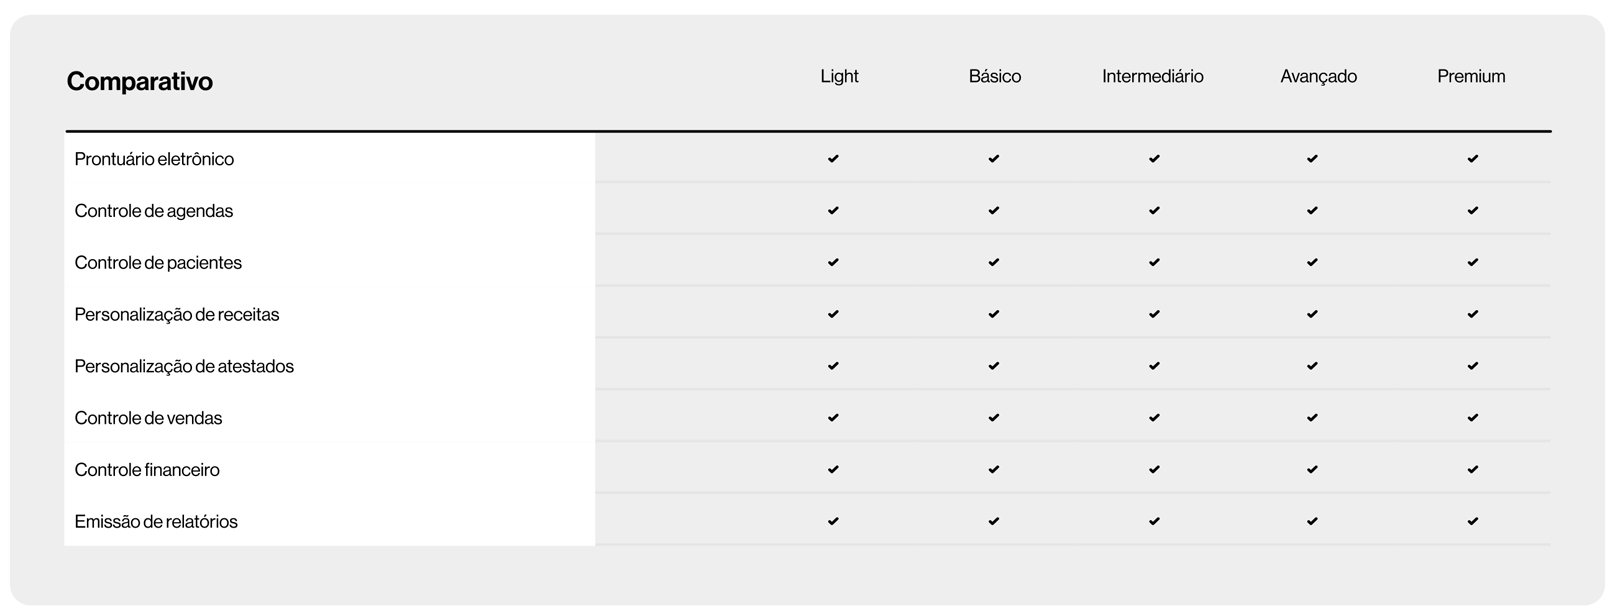Click the Controle financeiro feature label

[x=147, y=470]
